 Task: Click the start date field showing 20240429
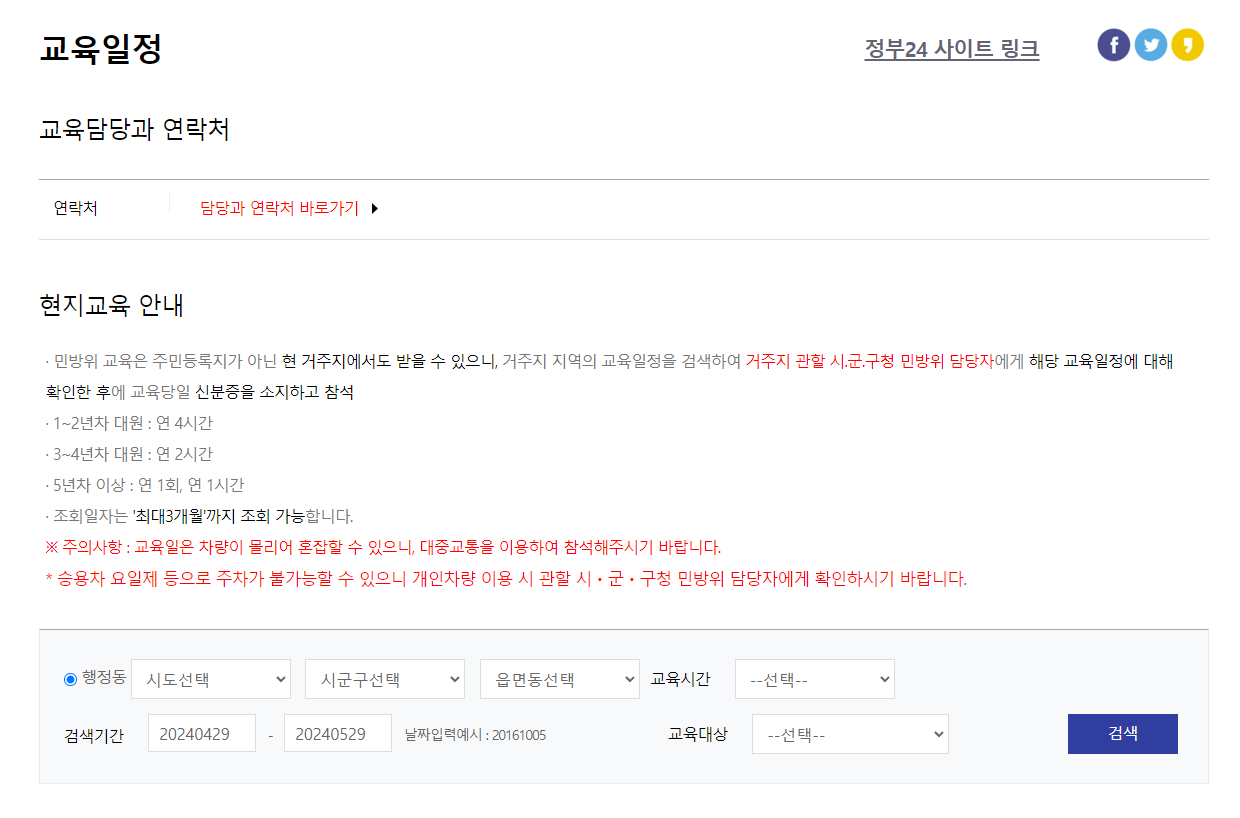coord(201,733)
